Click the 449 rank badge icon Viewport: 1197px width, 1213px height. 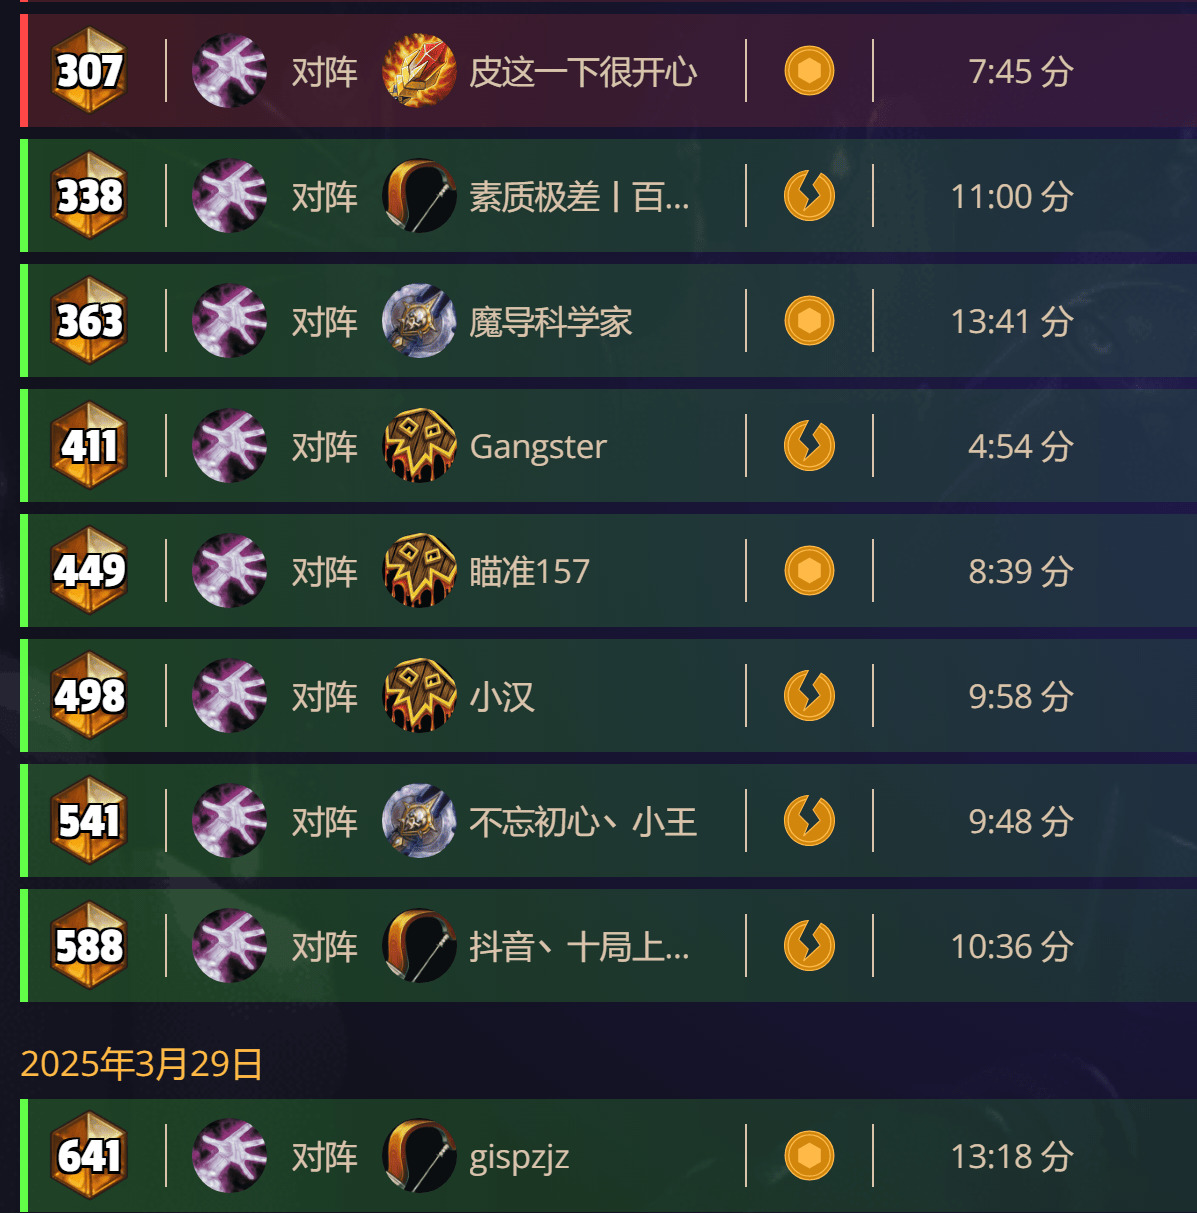tap(89, 571)
